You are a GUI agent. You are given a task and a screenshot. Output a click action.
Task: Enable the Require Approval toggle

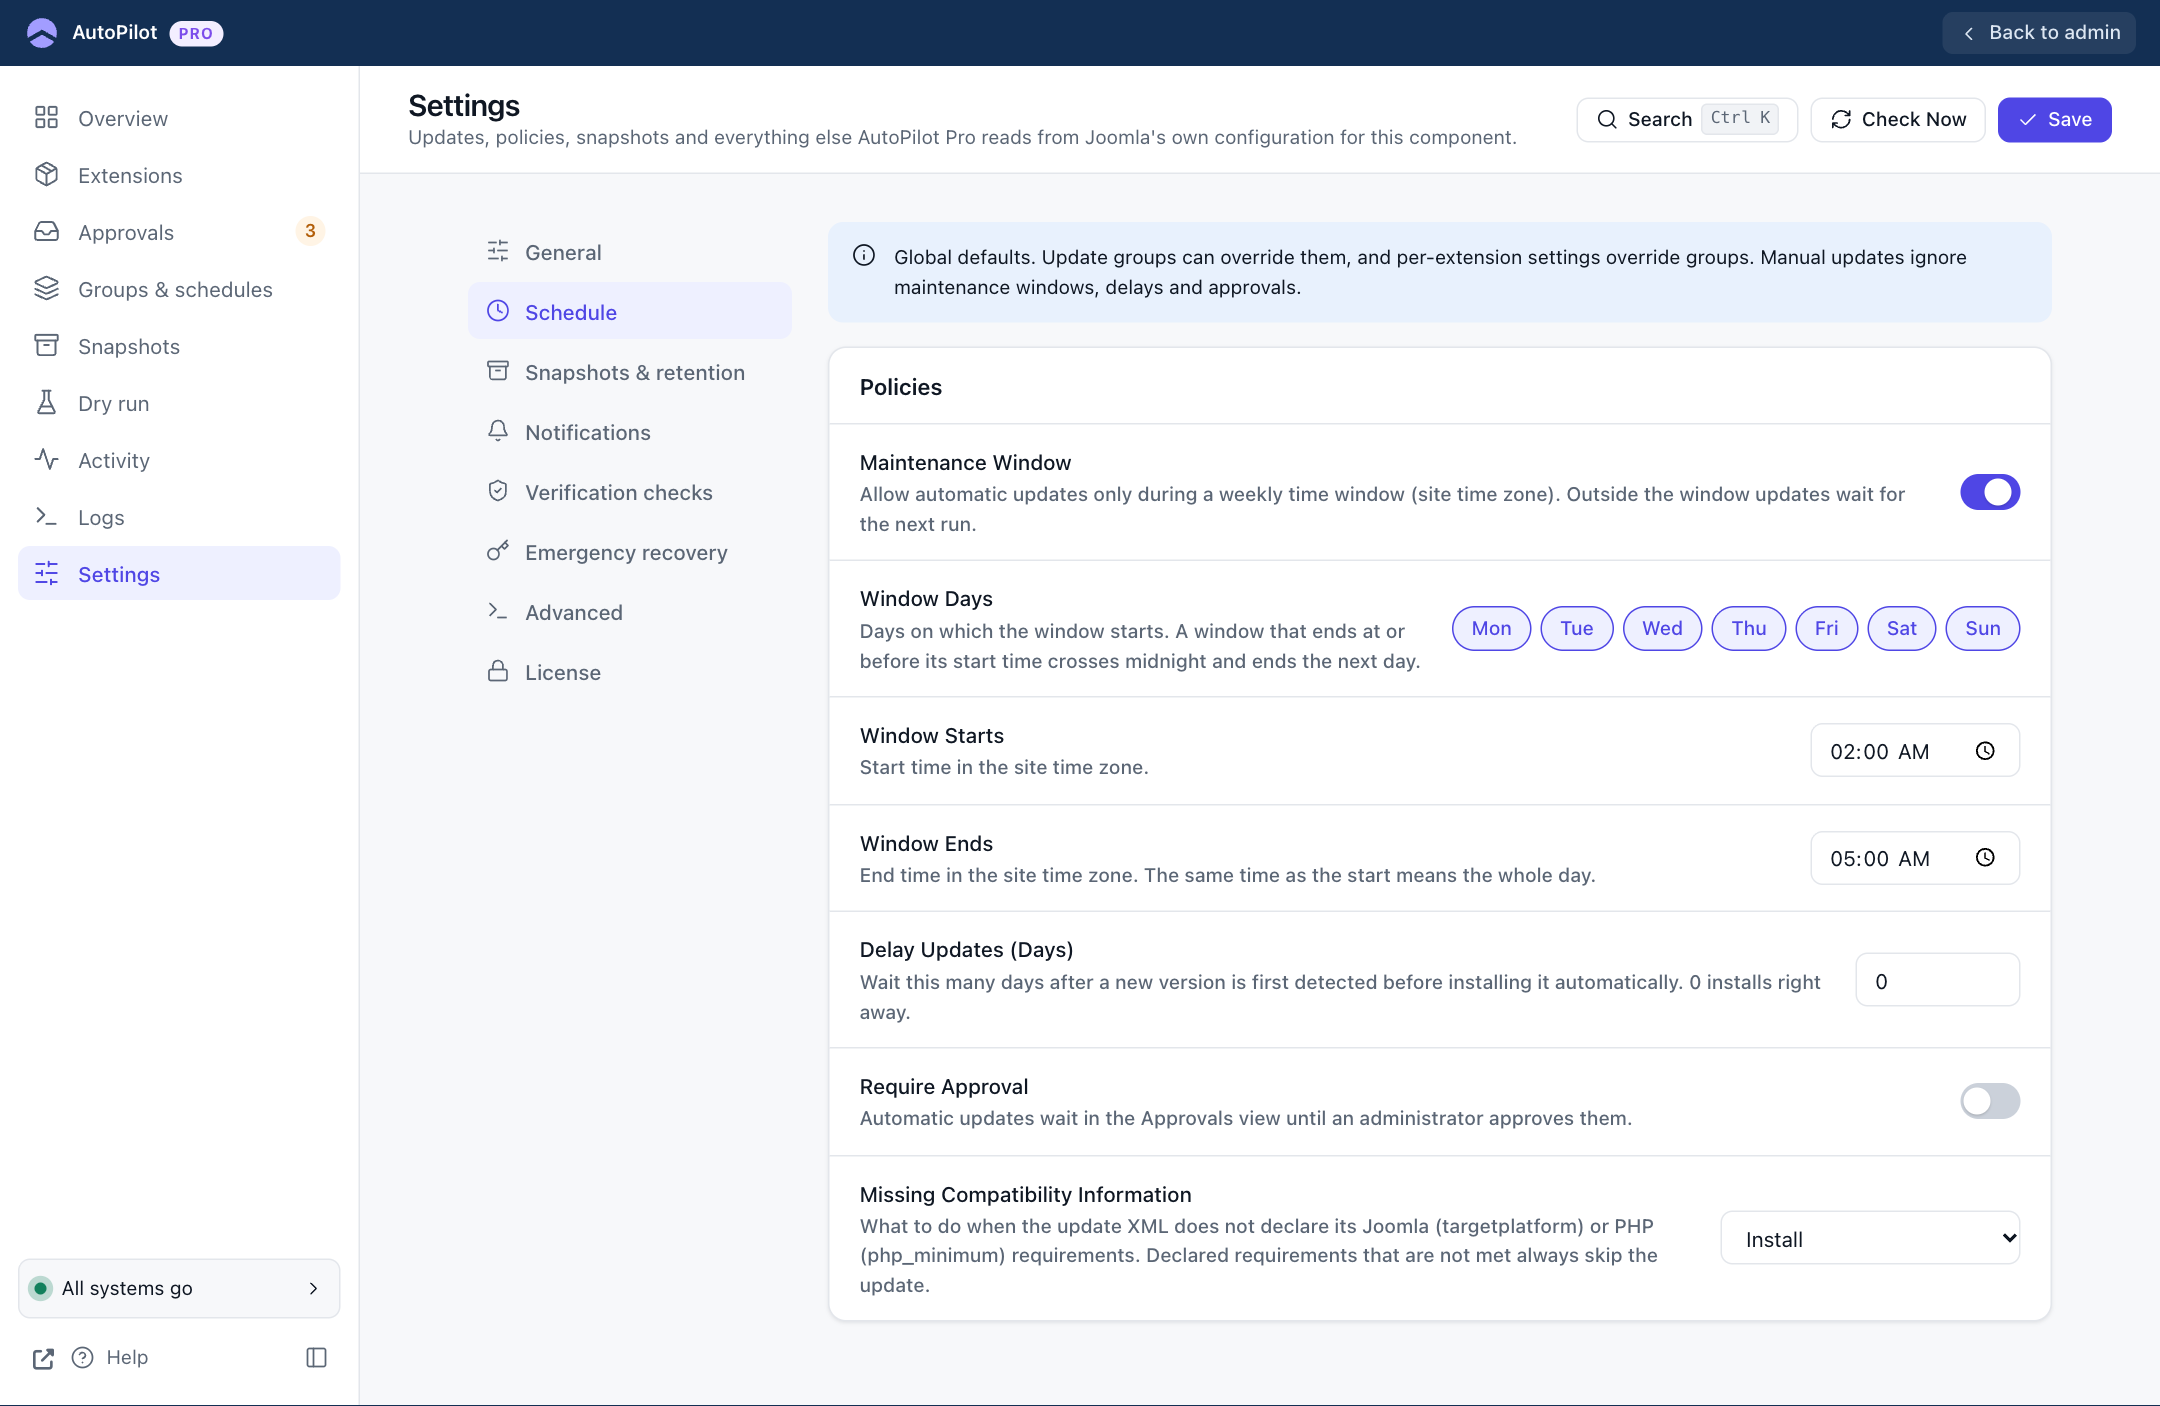click(1990, 1101)
